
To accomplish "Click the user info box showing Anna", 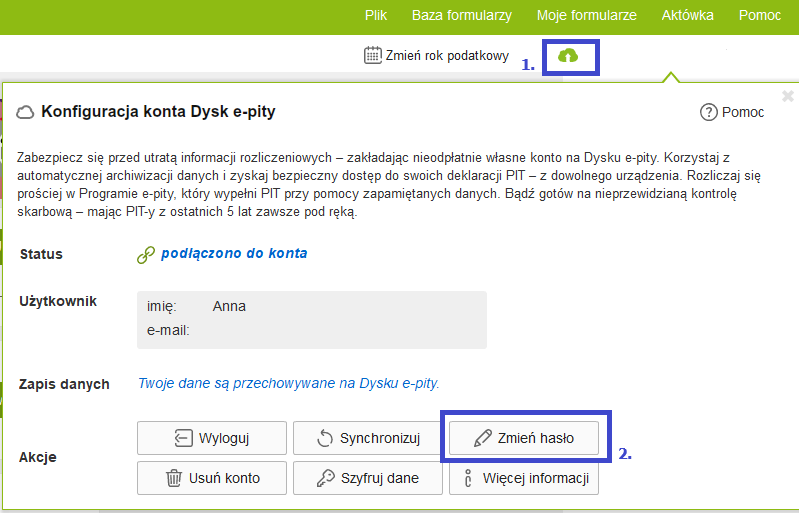I will [x=311, y=319].
